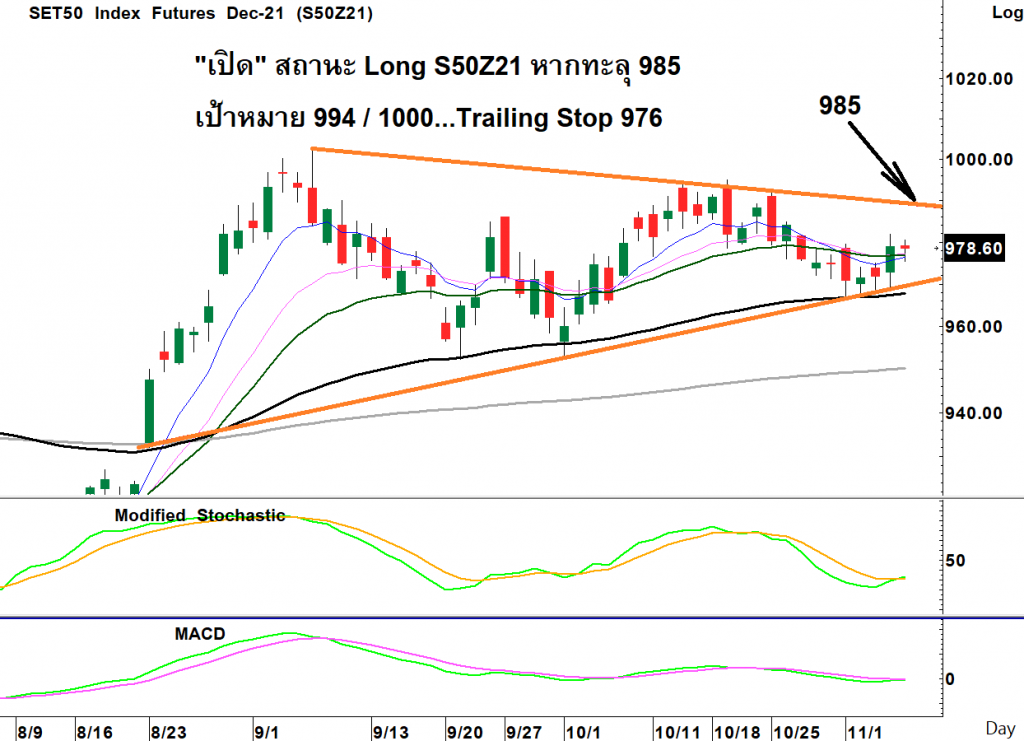Click the 9/27 date axis label
1024x741 pixels.
[x=524, y=732]
